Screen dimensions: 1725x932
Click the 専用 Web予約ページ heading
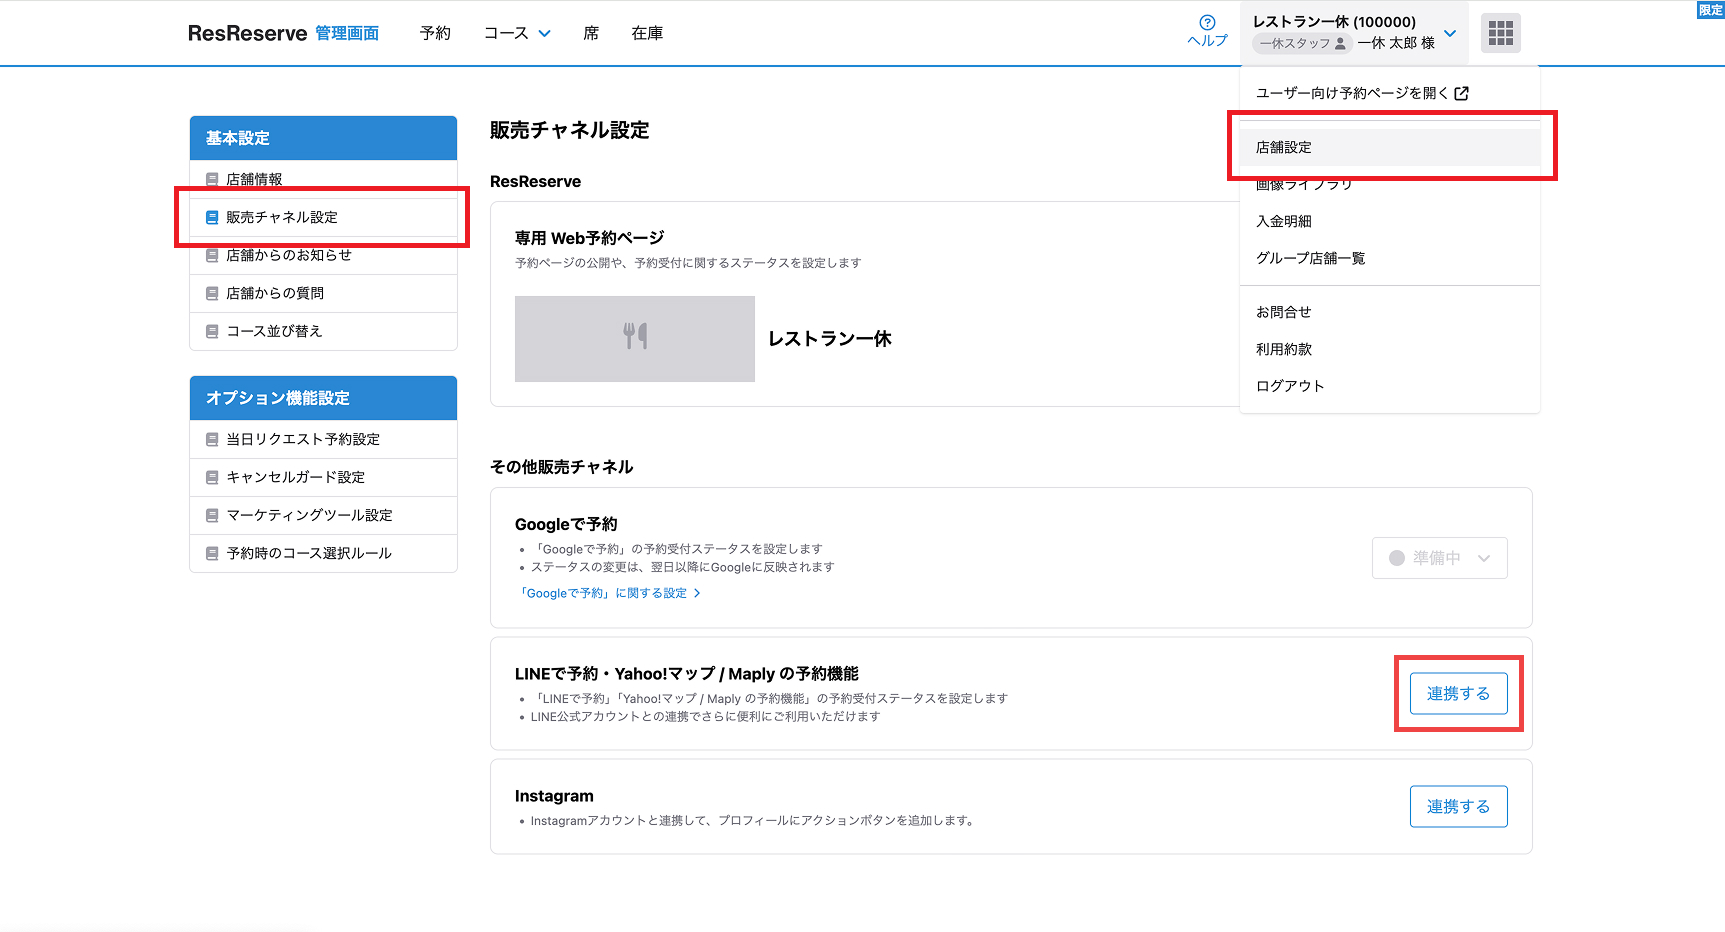tap(590, 238)
